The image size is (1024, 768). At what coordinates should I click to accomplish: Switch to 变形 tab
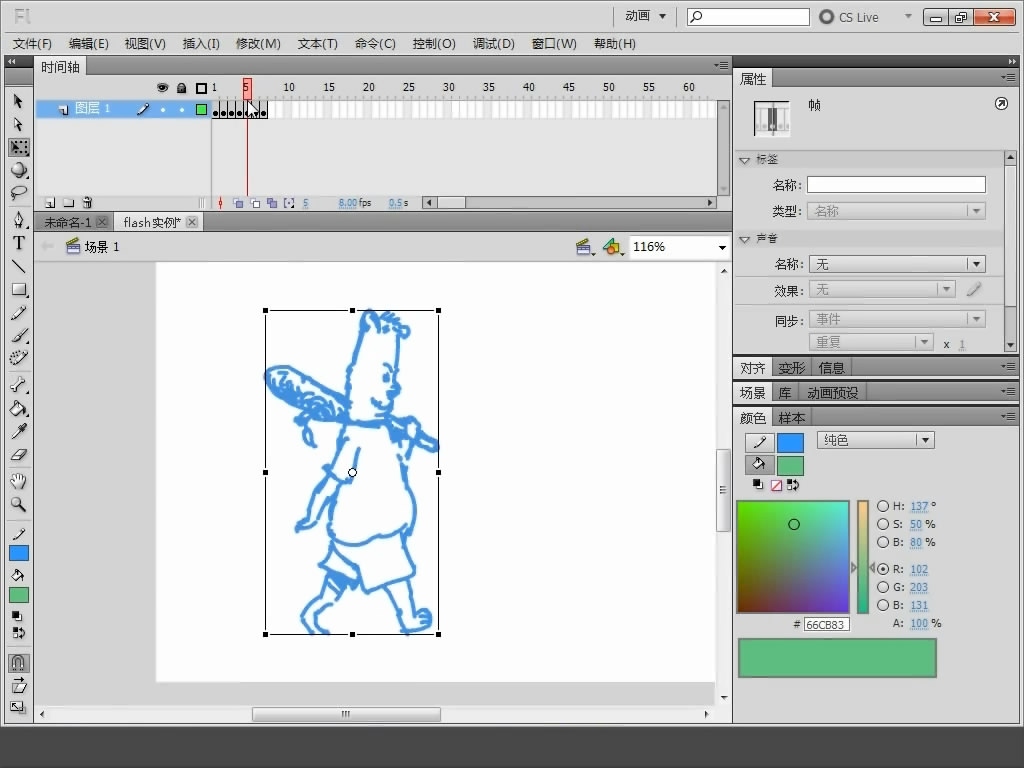tap(792, 368)
